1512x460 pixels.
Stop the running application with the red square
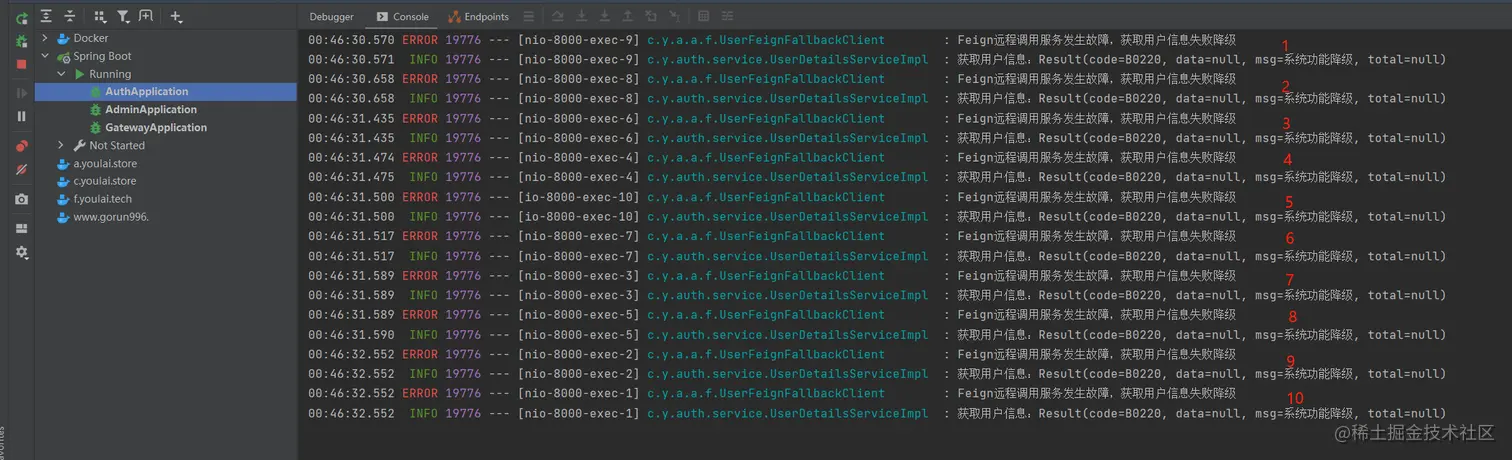pos(21,64)
